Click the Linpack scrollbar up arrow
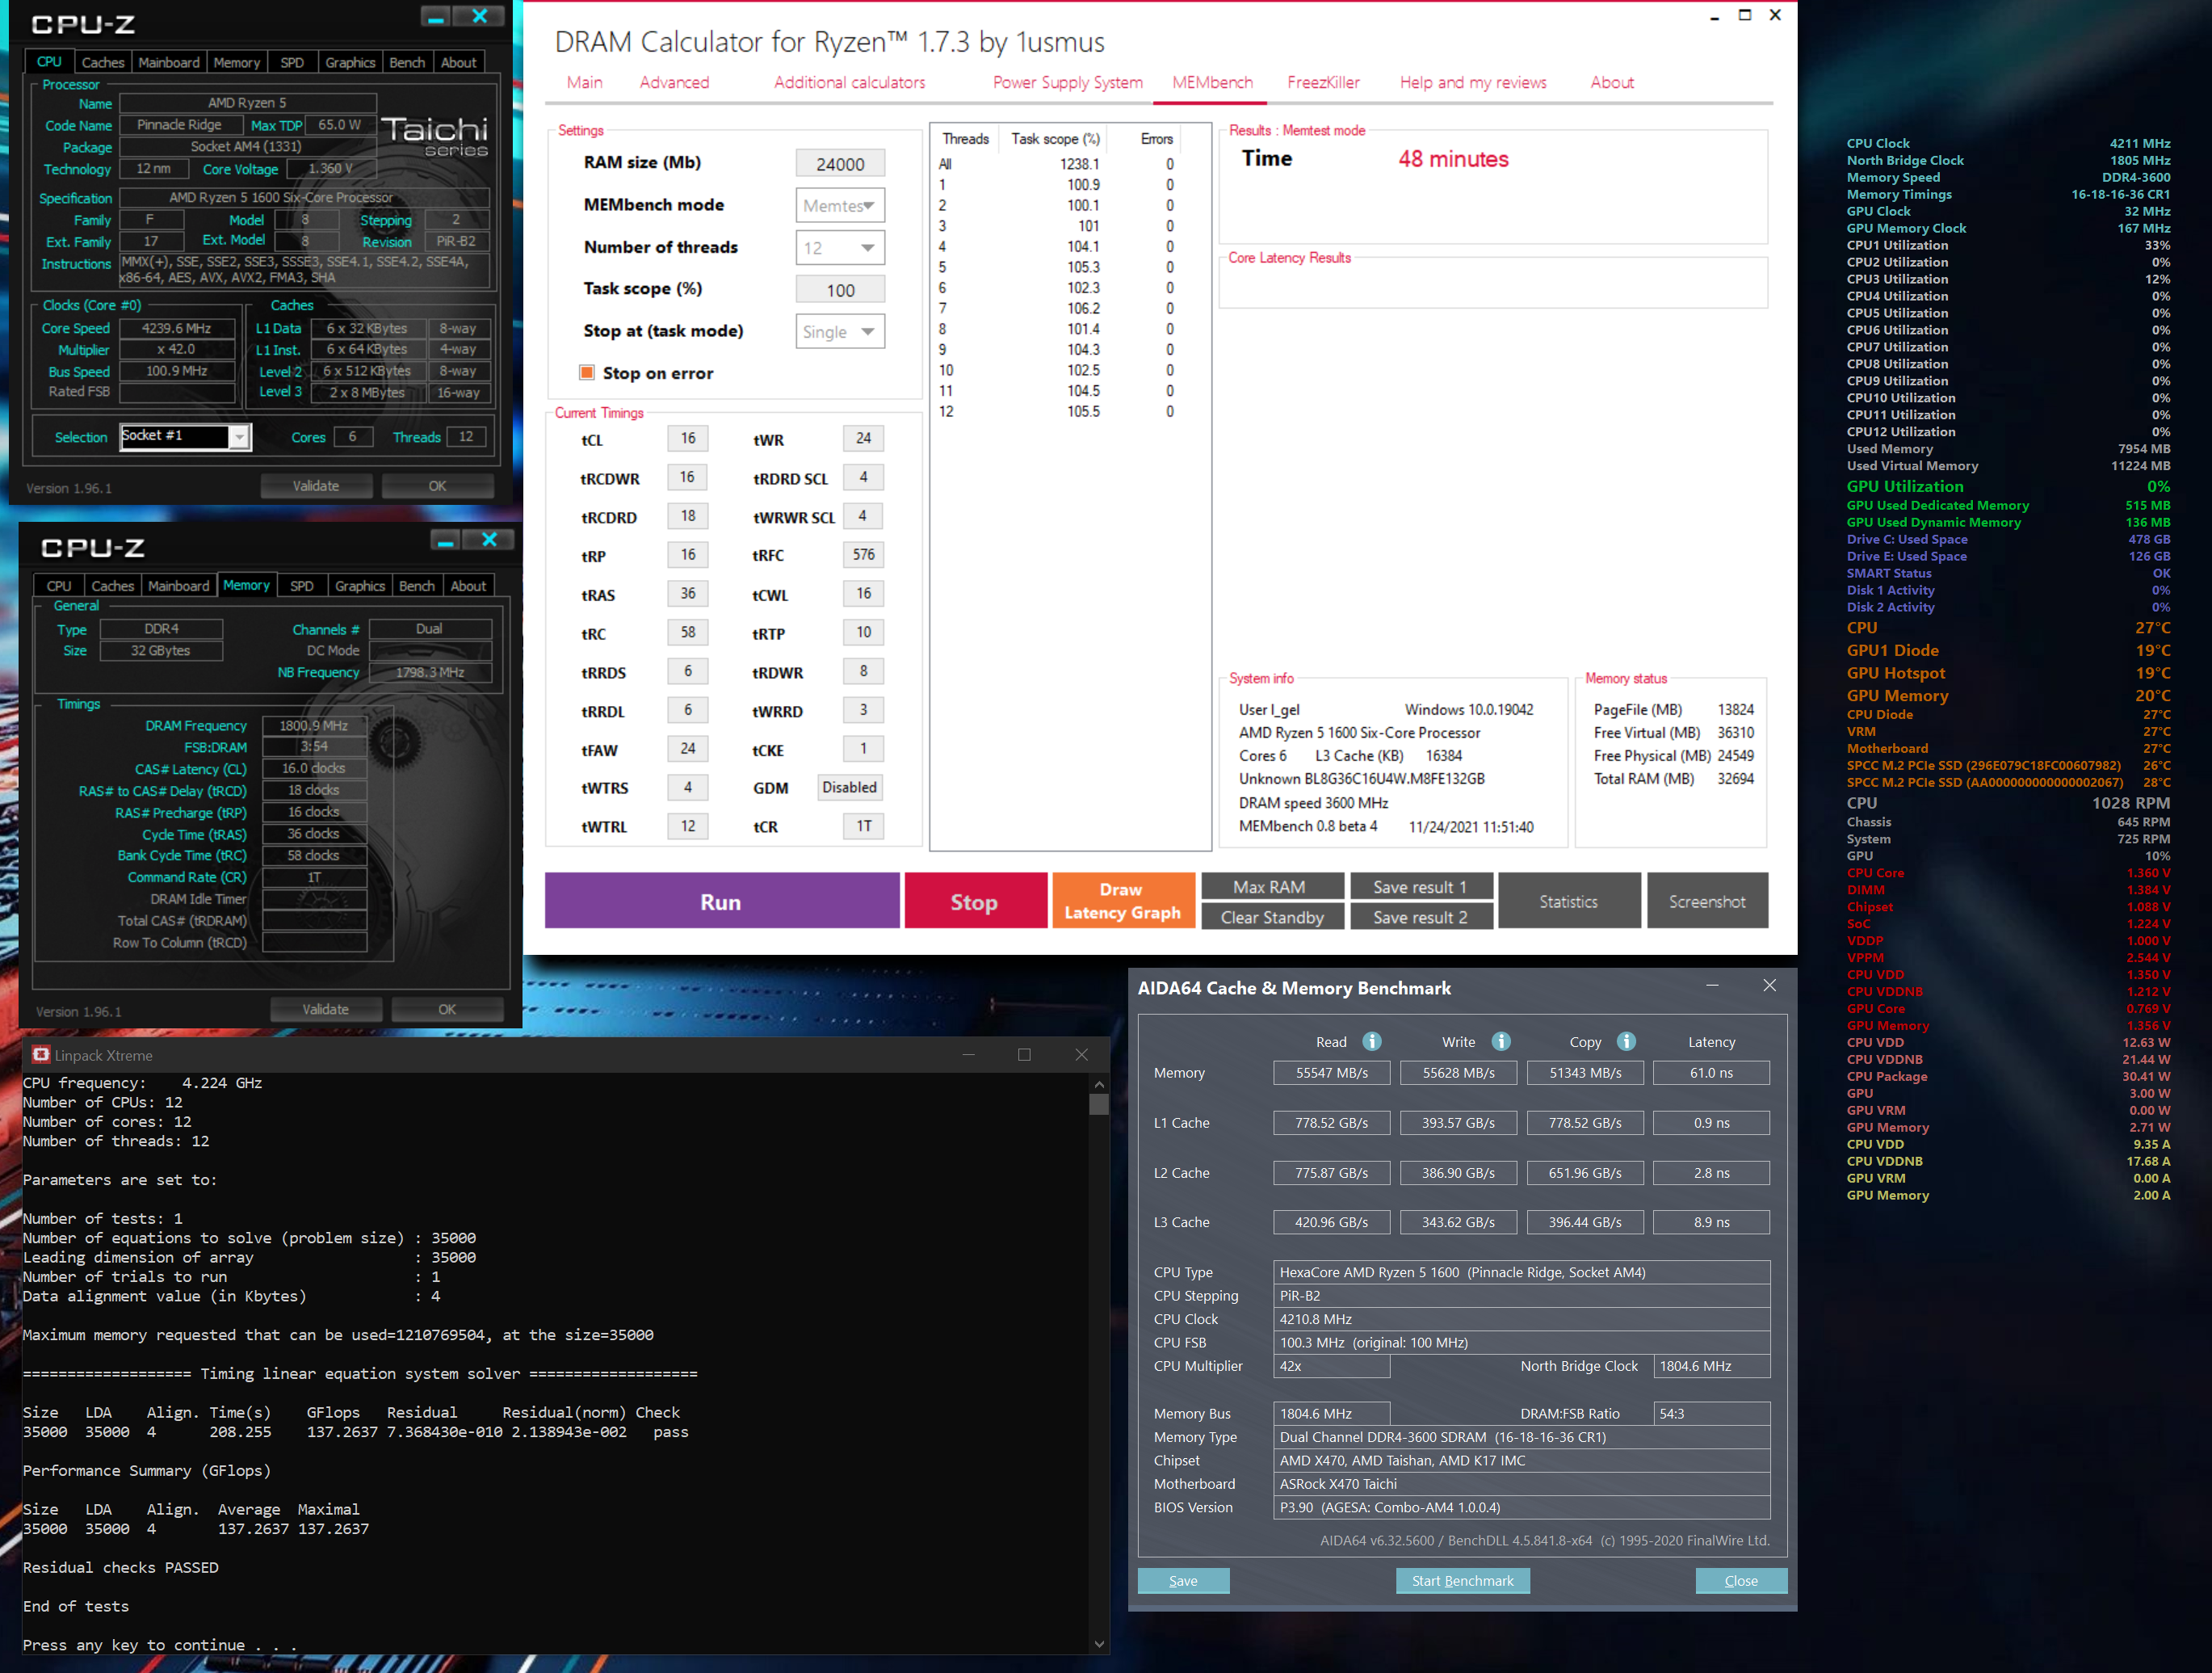The width and height of the screenshot is (2212, 1673). click(1099, 1084)
